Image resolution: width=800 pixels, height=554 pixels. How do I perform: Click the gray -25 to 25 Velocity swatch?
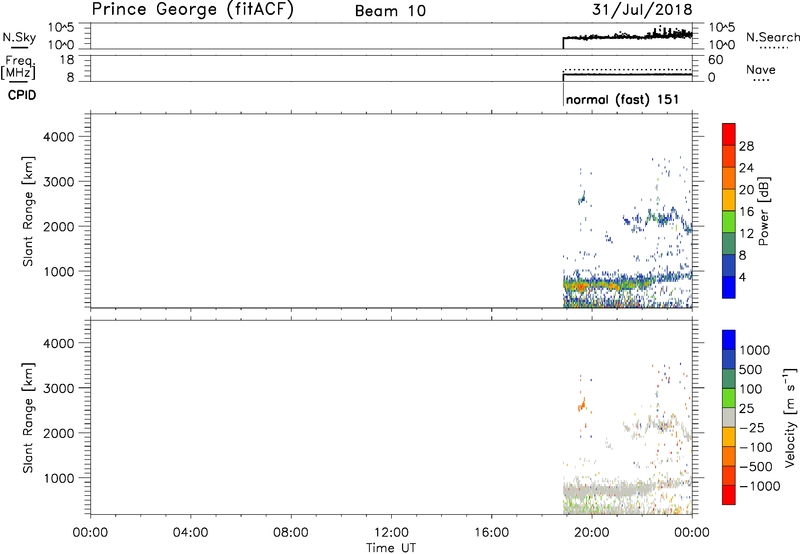729,418
